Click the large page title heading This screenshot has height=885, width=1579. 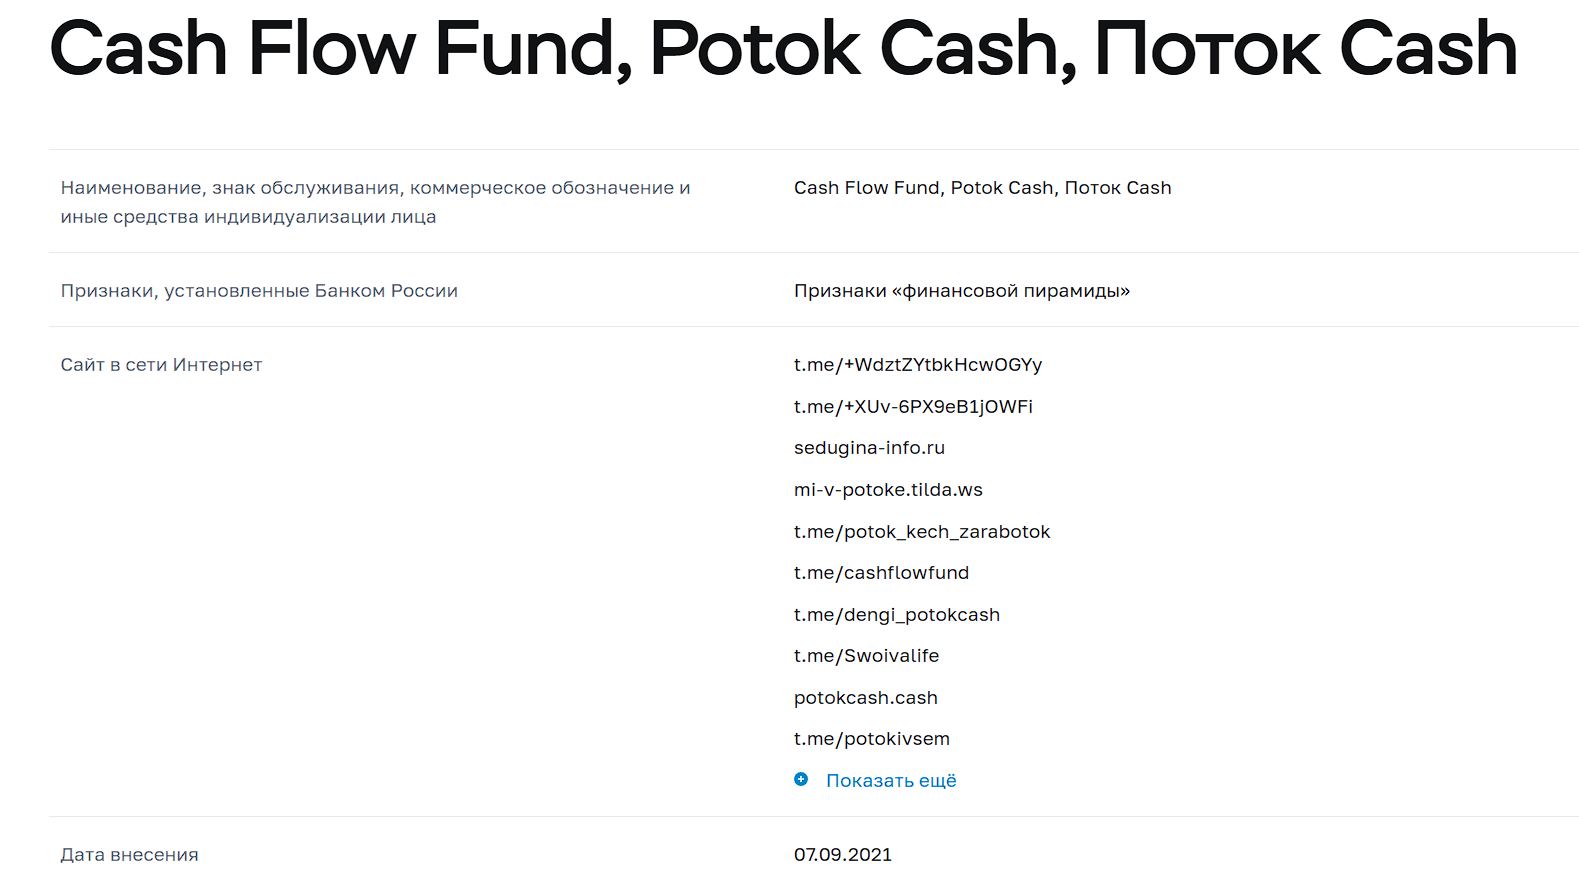click(x=783, y=48)
